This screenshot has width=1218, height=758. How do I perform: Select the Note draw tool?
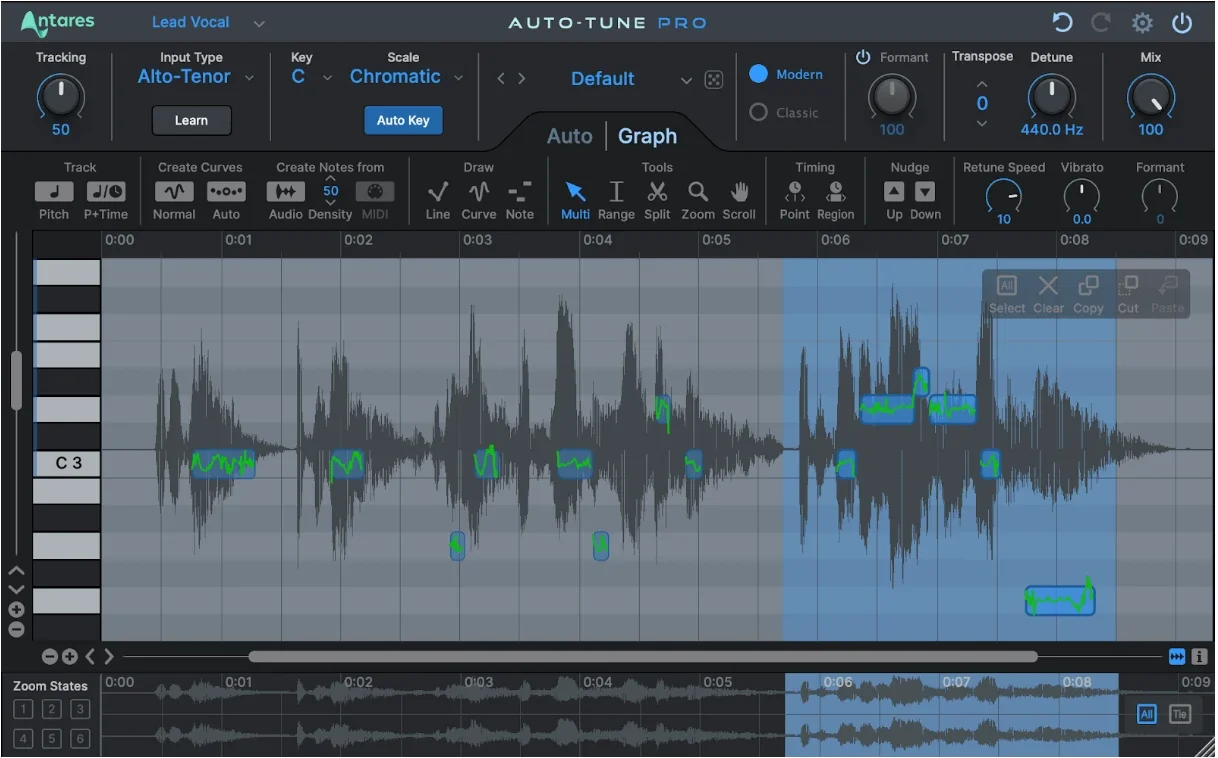click(x=519, y=191)
